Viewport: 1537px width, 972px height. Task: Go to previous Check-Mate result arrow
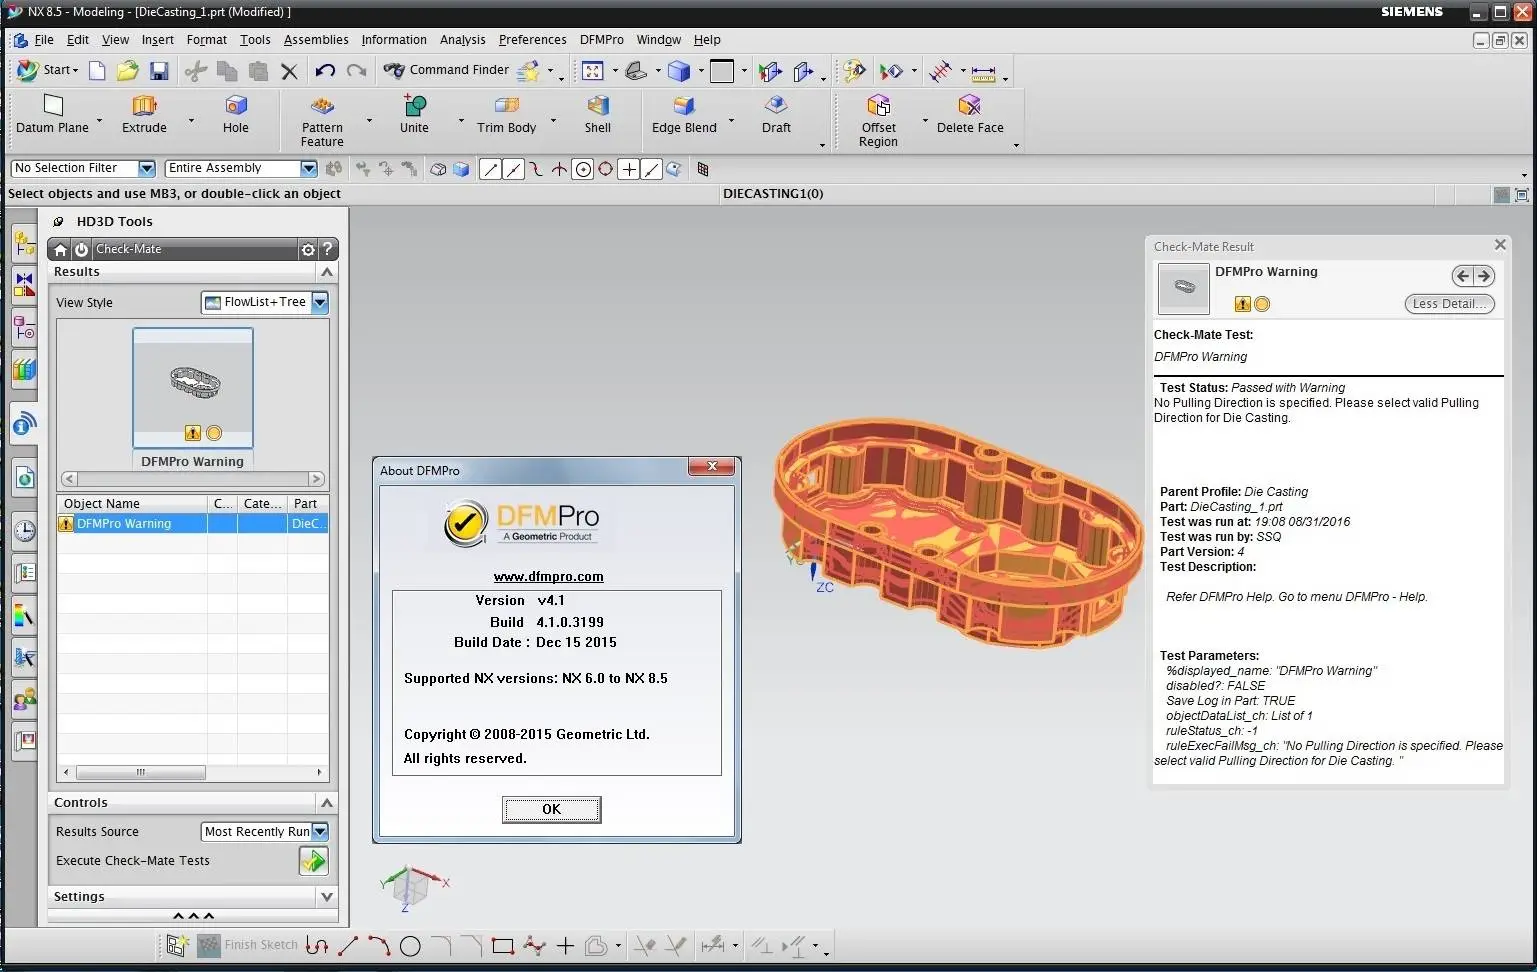[x=1463, y=276]
